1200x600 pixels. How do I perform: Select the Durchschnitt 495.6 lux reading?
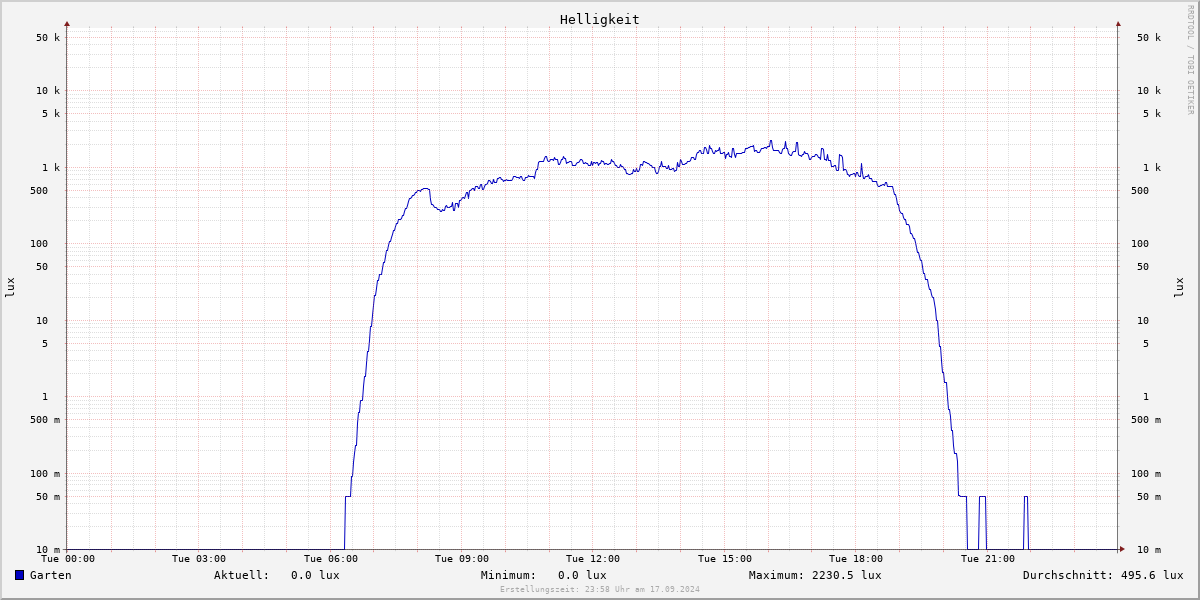pos(1103,575)
